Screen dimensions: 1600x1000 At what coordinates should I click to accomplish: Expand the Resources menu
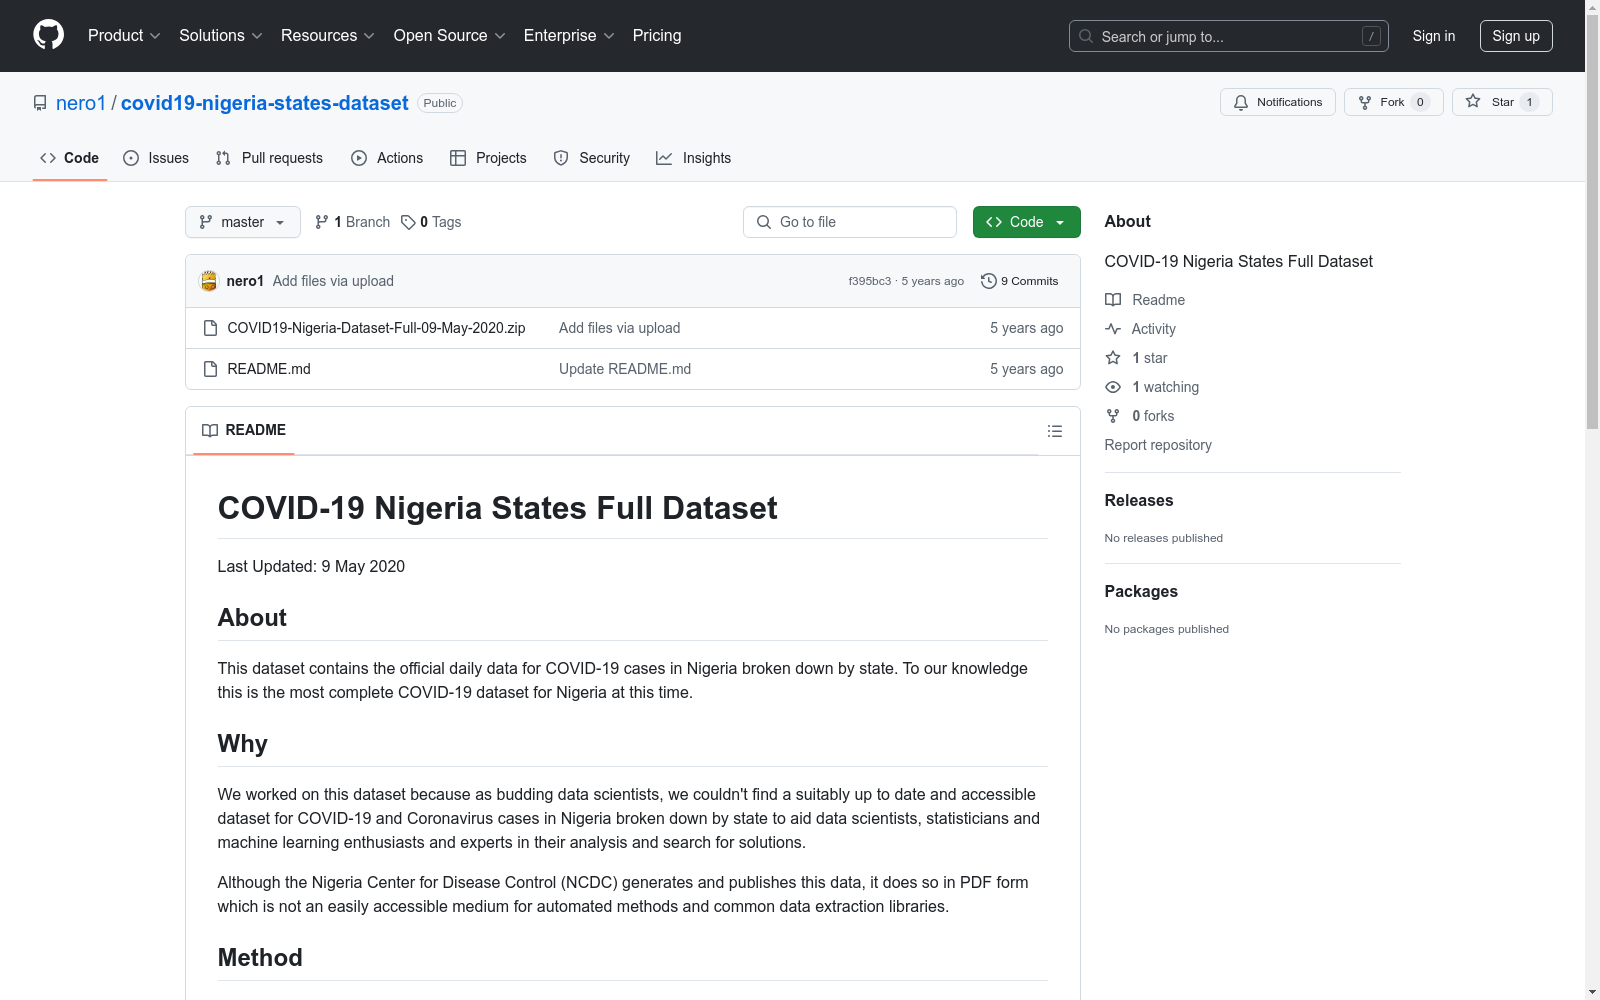pos(328,36)
